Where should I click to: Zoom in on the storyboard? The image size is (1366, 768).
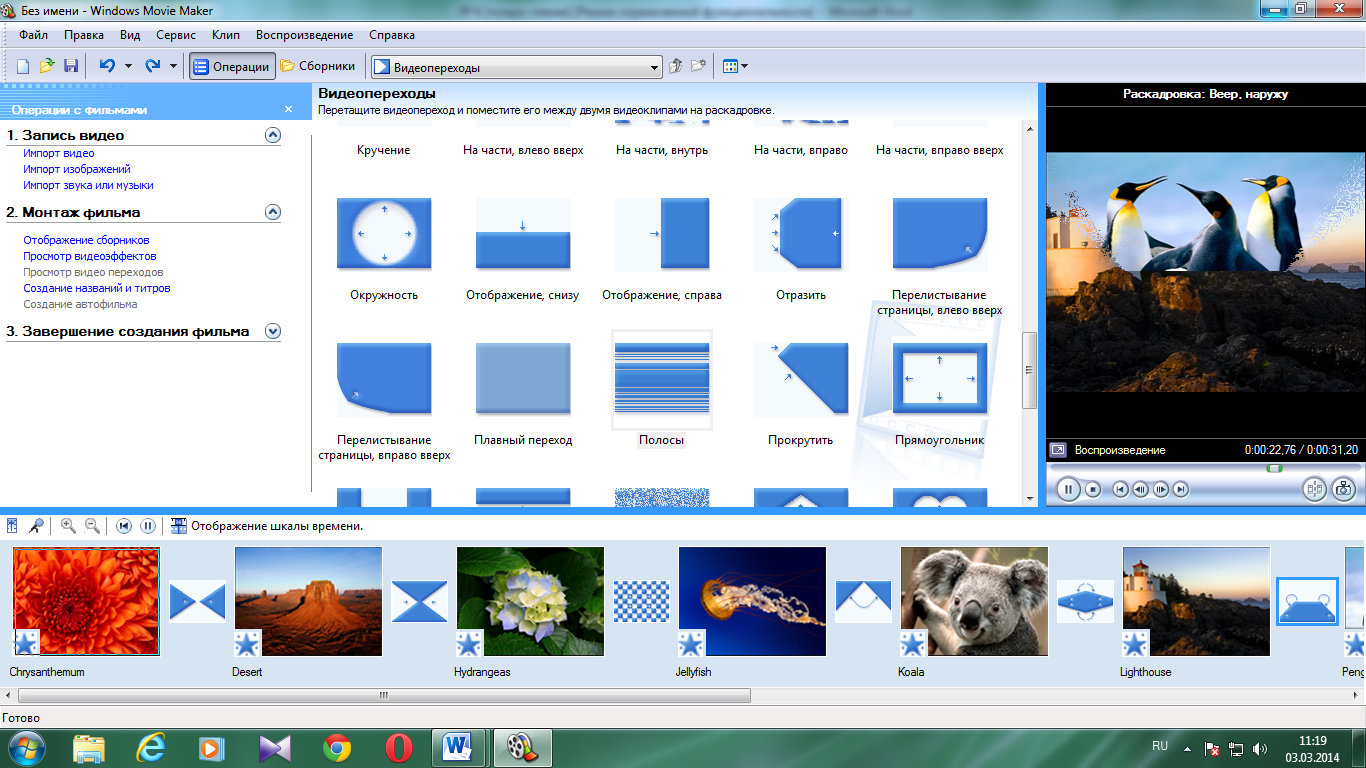coord(68,526)
